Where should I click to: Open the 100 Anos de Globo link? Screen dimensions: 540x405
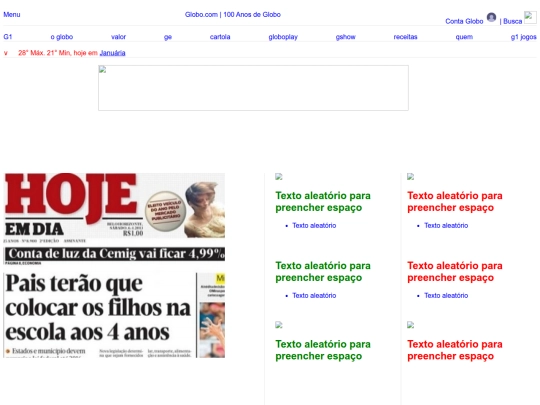[252, 14]
